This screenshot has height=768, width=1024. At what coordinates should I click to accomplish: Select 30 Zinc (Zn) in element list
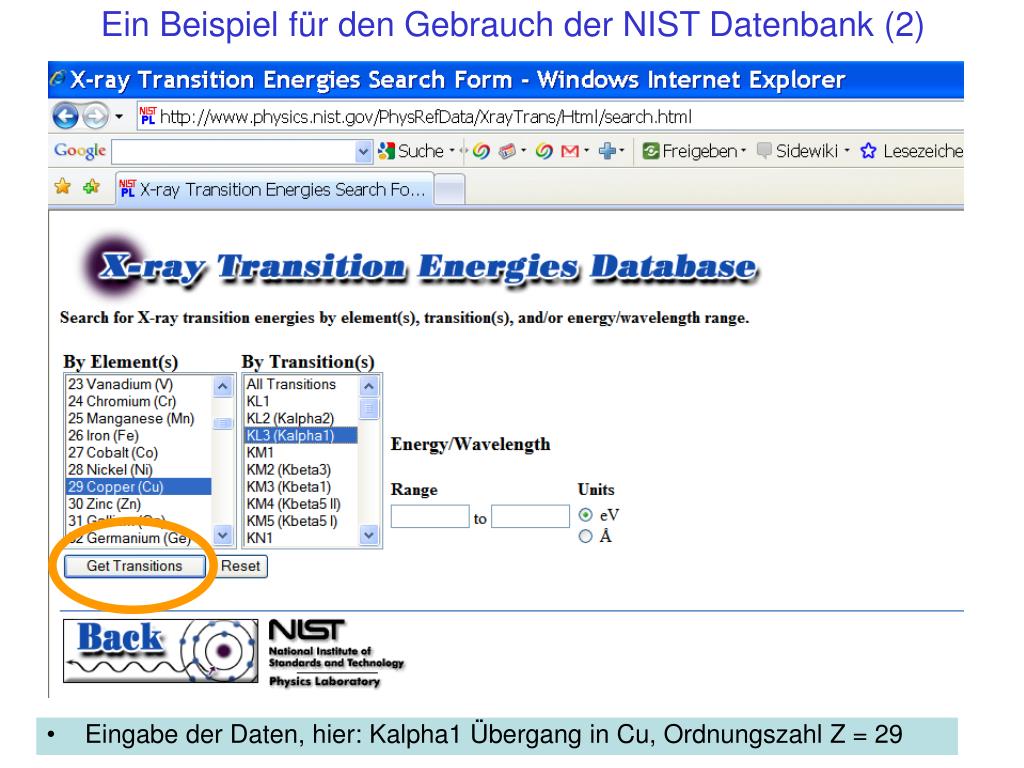point(138,504)
